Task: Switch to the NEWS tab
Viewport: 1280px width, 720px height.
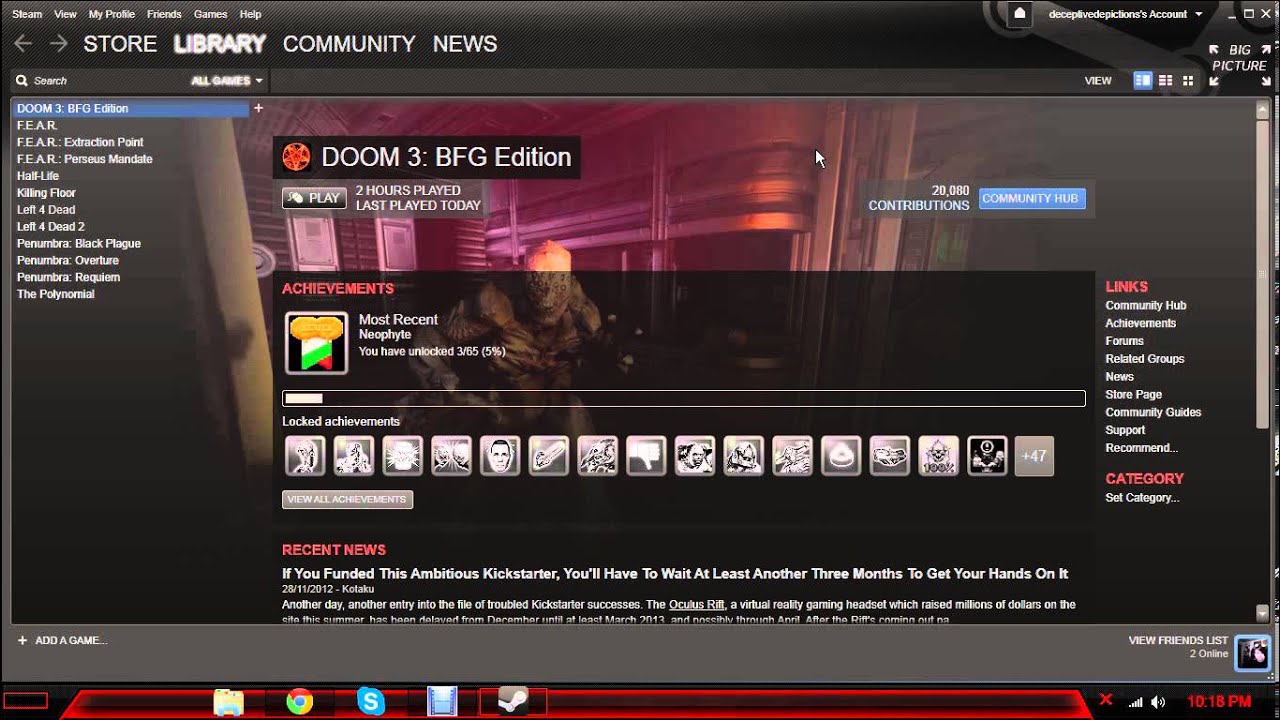Action: tap(465, 44)
